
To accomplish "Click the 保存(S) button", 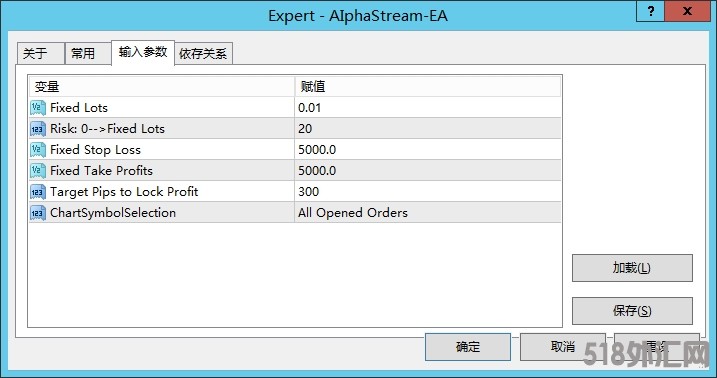I will 632,311.
